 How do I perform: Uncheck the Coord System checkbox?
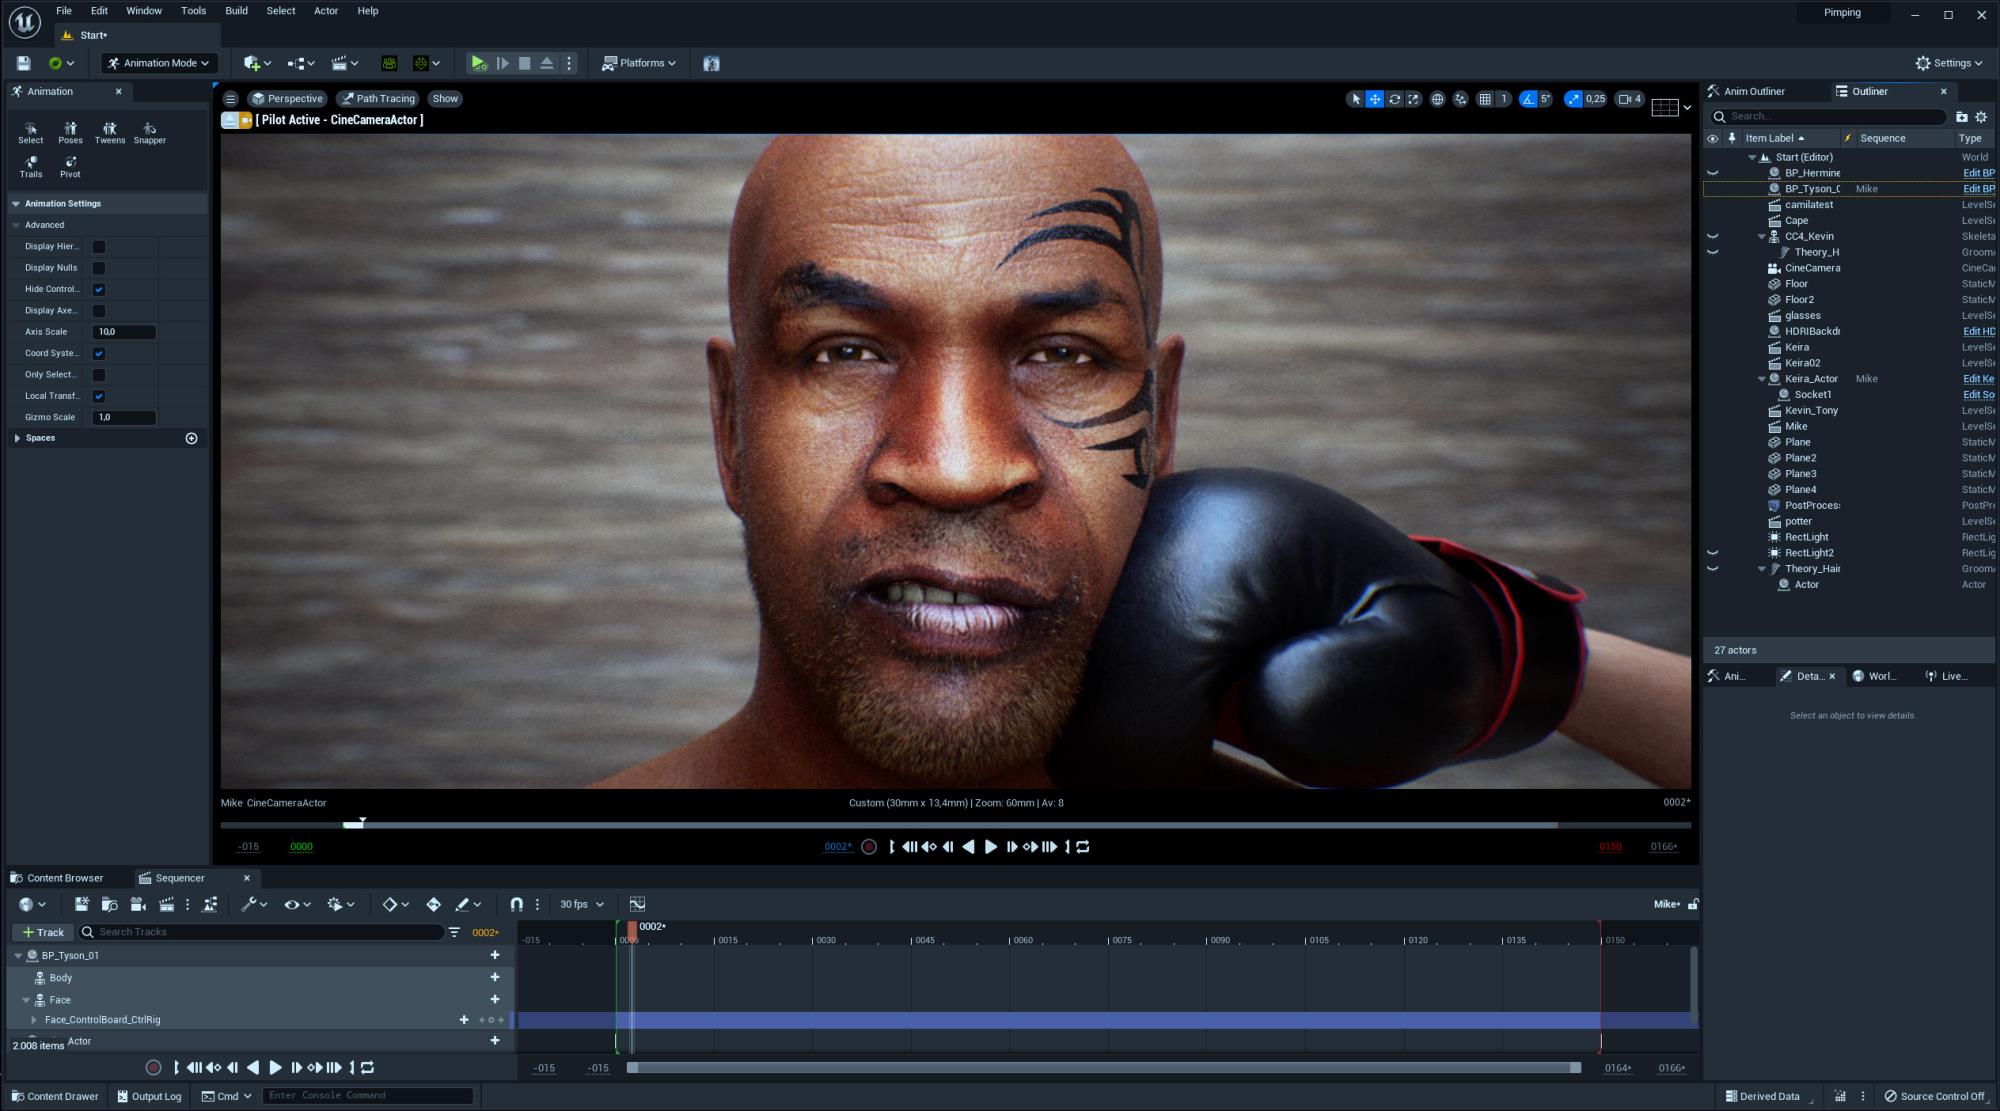pos(99,353)
